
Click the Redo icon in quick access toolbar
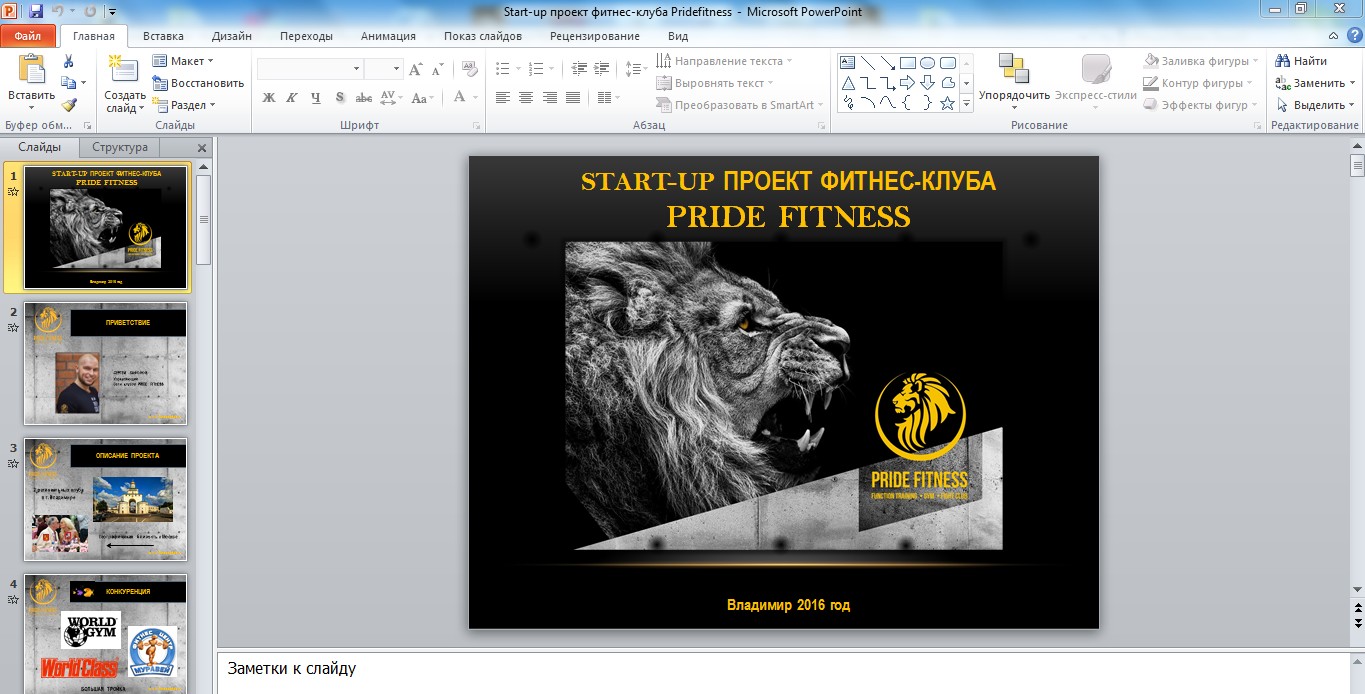pos(88,11)
